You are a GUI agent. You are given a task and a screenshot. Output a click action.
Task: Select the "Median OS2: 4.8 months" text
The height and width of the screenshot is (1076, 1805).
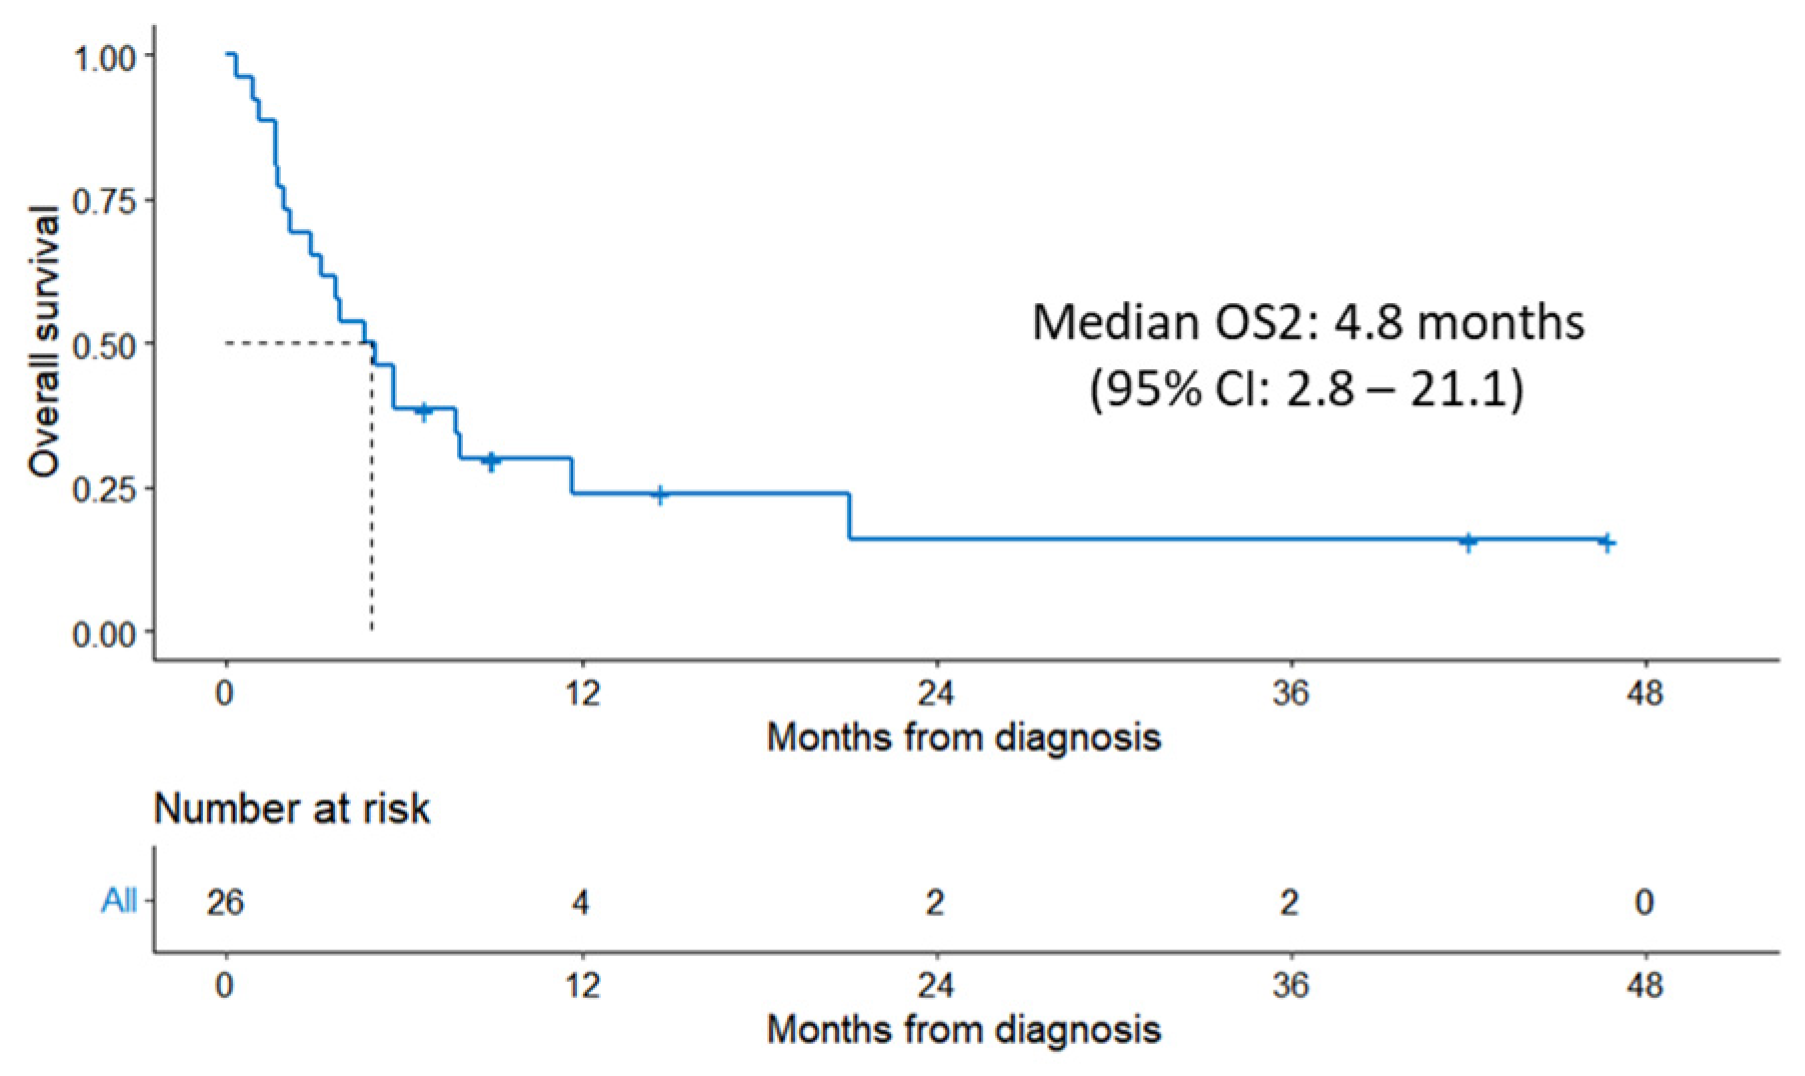[x=1307, y=323]
